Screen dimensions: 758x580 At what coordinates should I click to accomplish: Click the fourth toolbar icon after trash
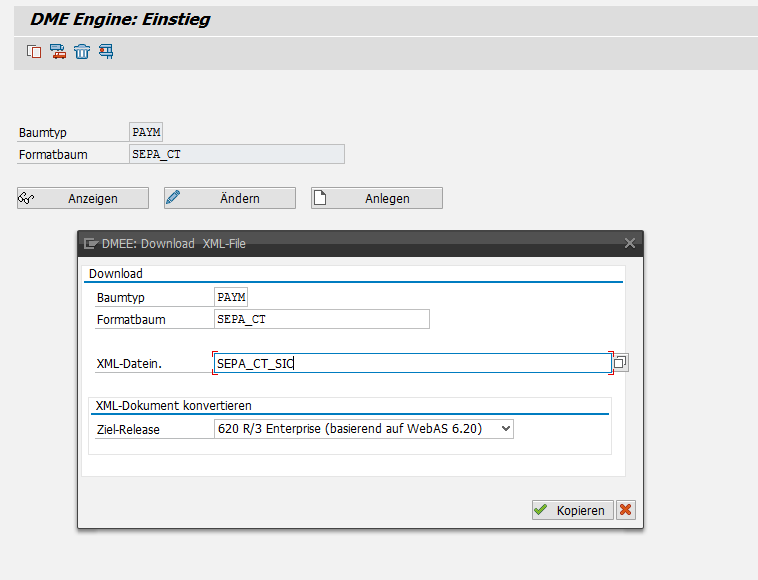[106, 52]
